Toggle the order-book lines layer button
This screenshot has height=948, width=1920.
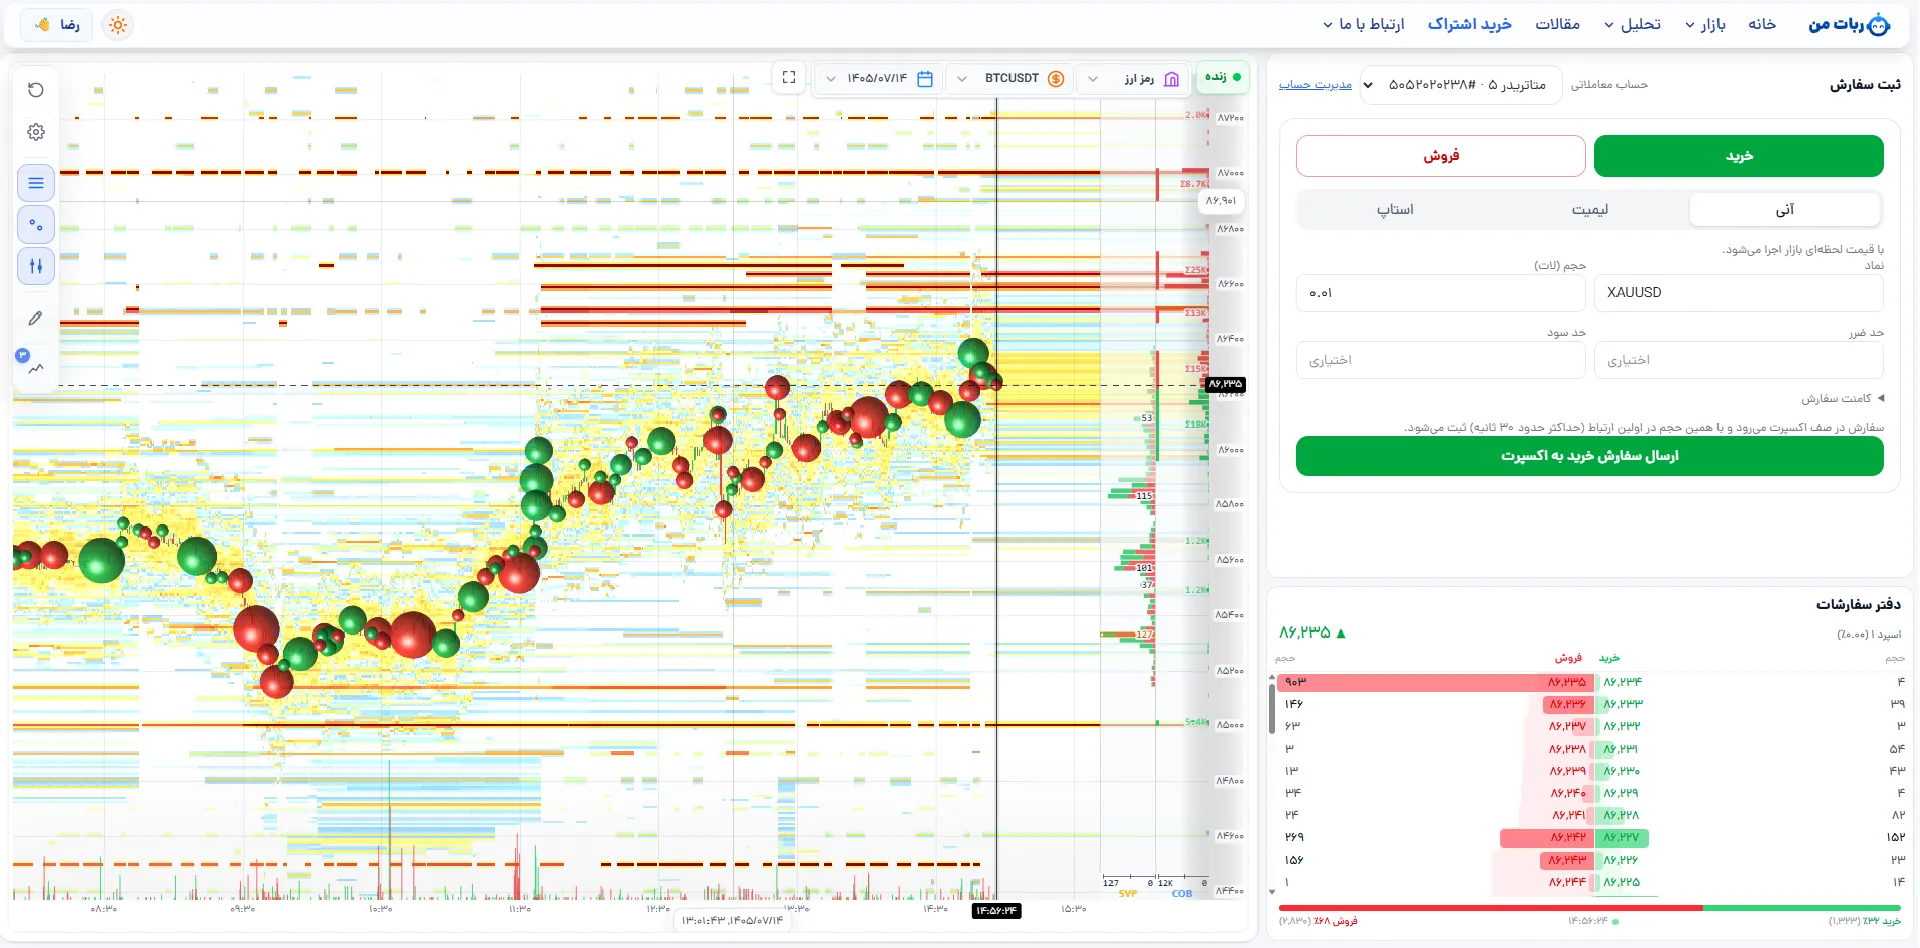coord(36,183)
